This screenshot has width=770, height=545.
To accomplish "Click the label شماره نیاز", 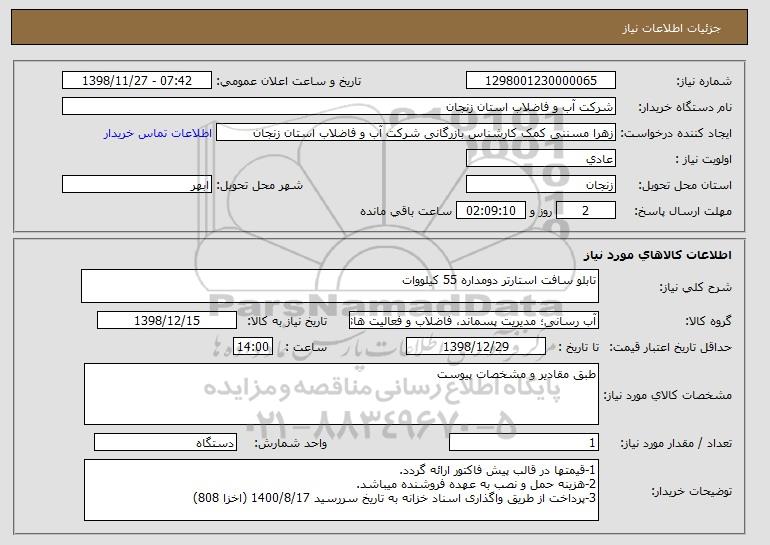I will click(x=704, y=81).
